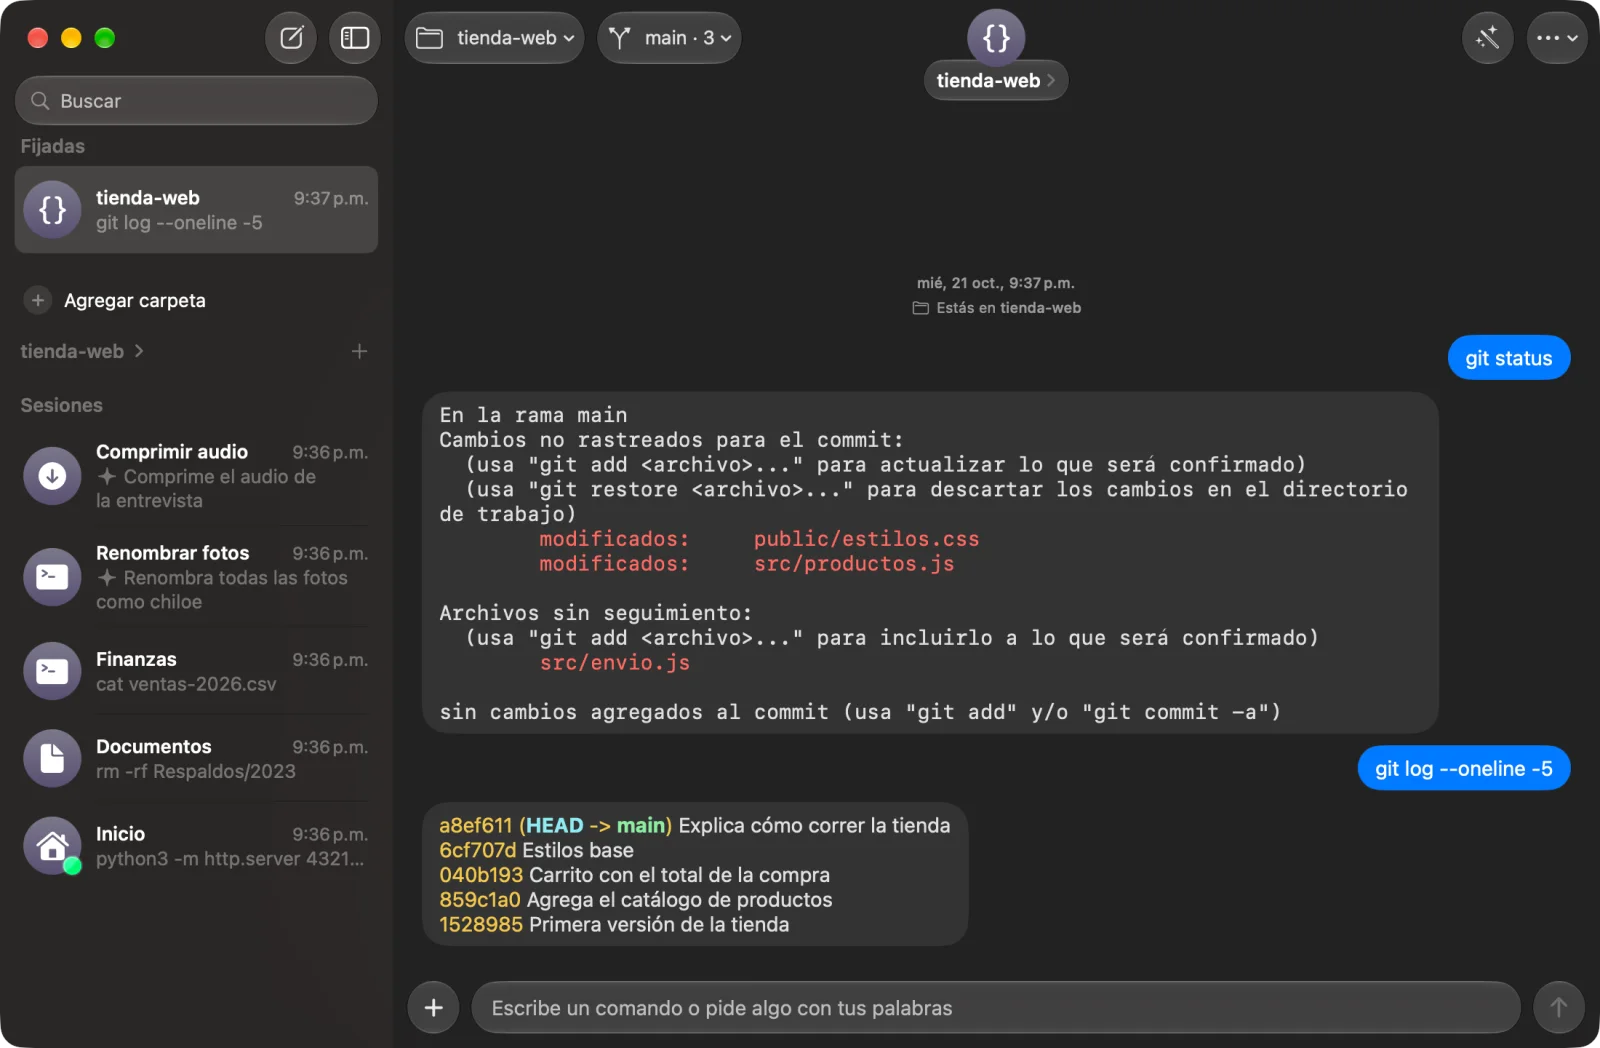This screenshot has width=1600, height=1048.
Task: Click the command input field
Action: pyautogui.click(x=995, y=1007)
